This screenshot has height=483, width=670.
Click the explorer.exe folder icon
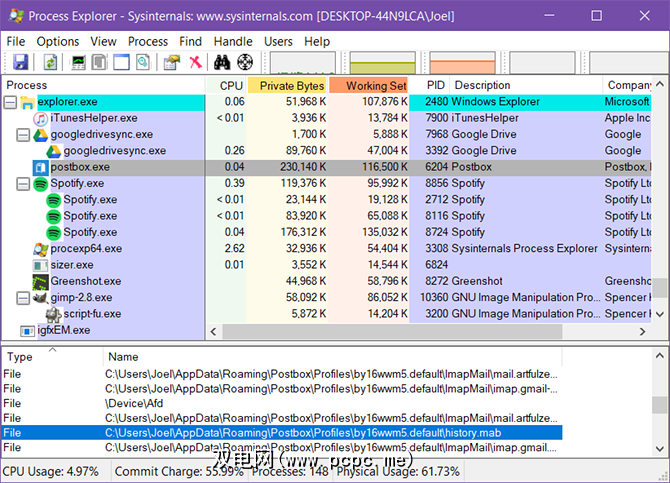27,102
